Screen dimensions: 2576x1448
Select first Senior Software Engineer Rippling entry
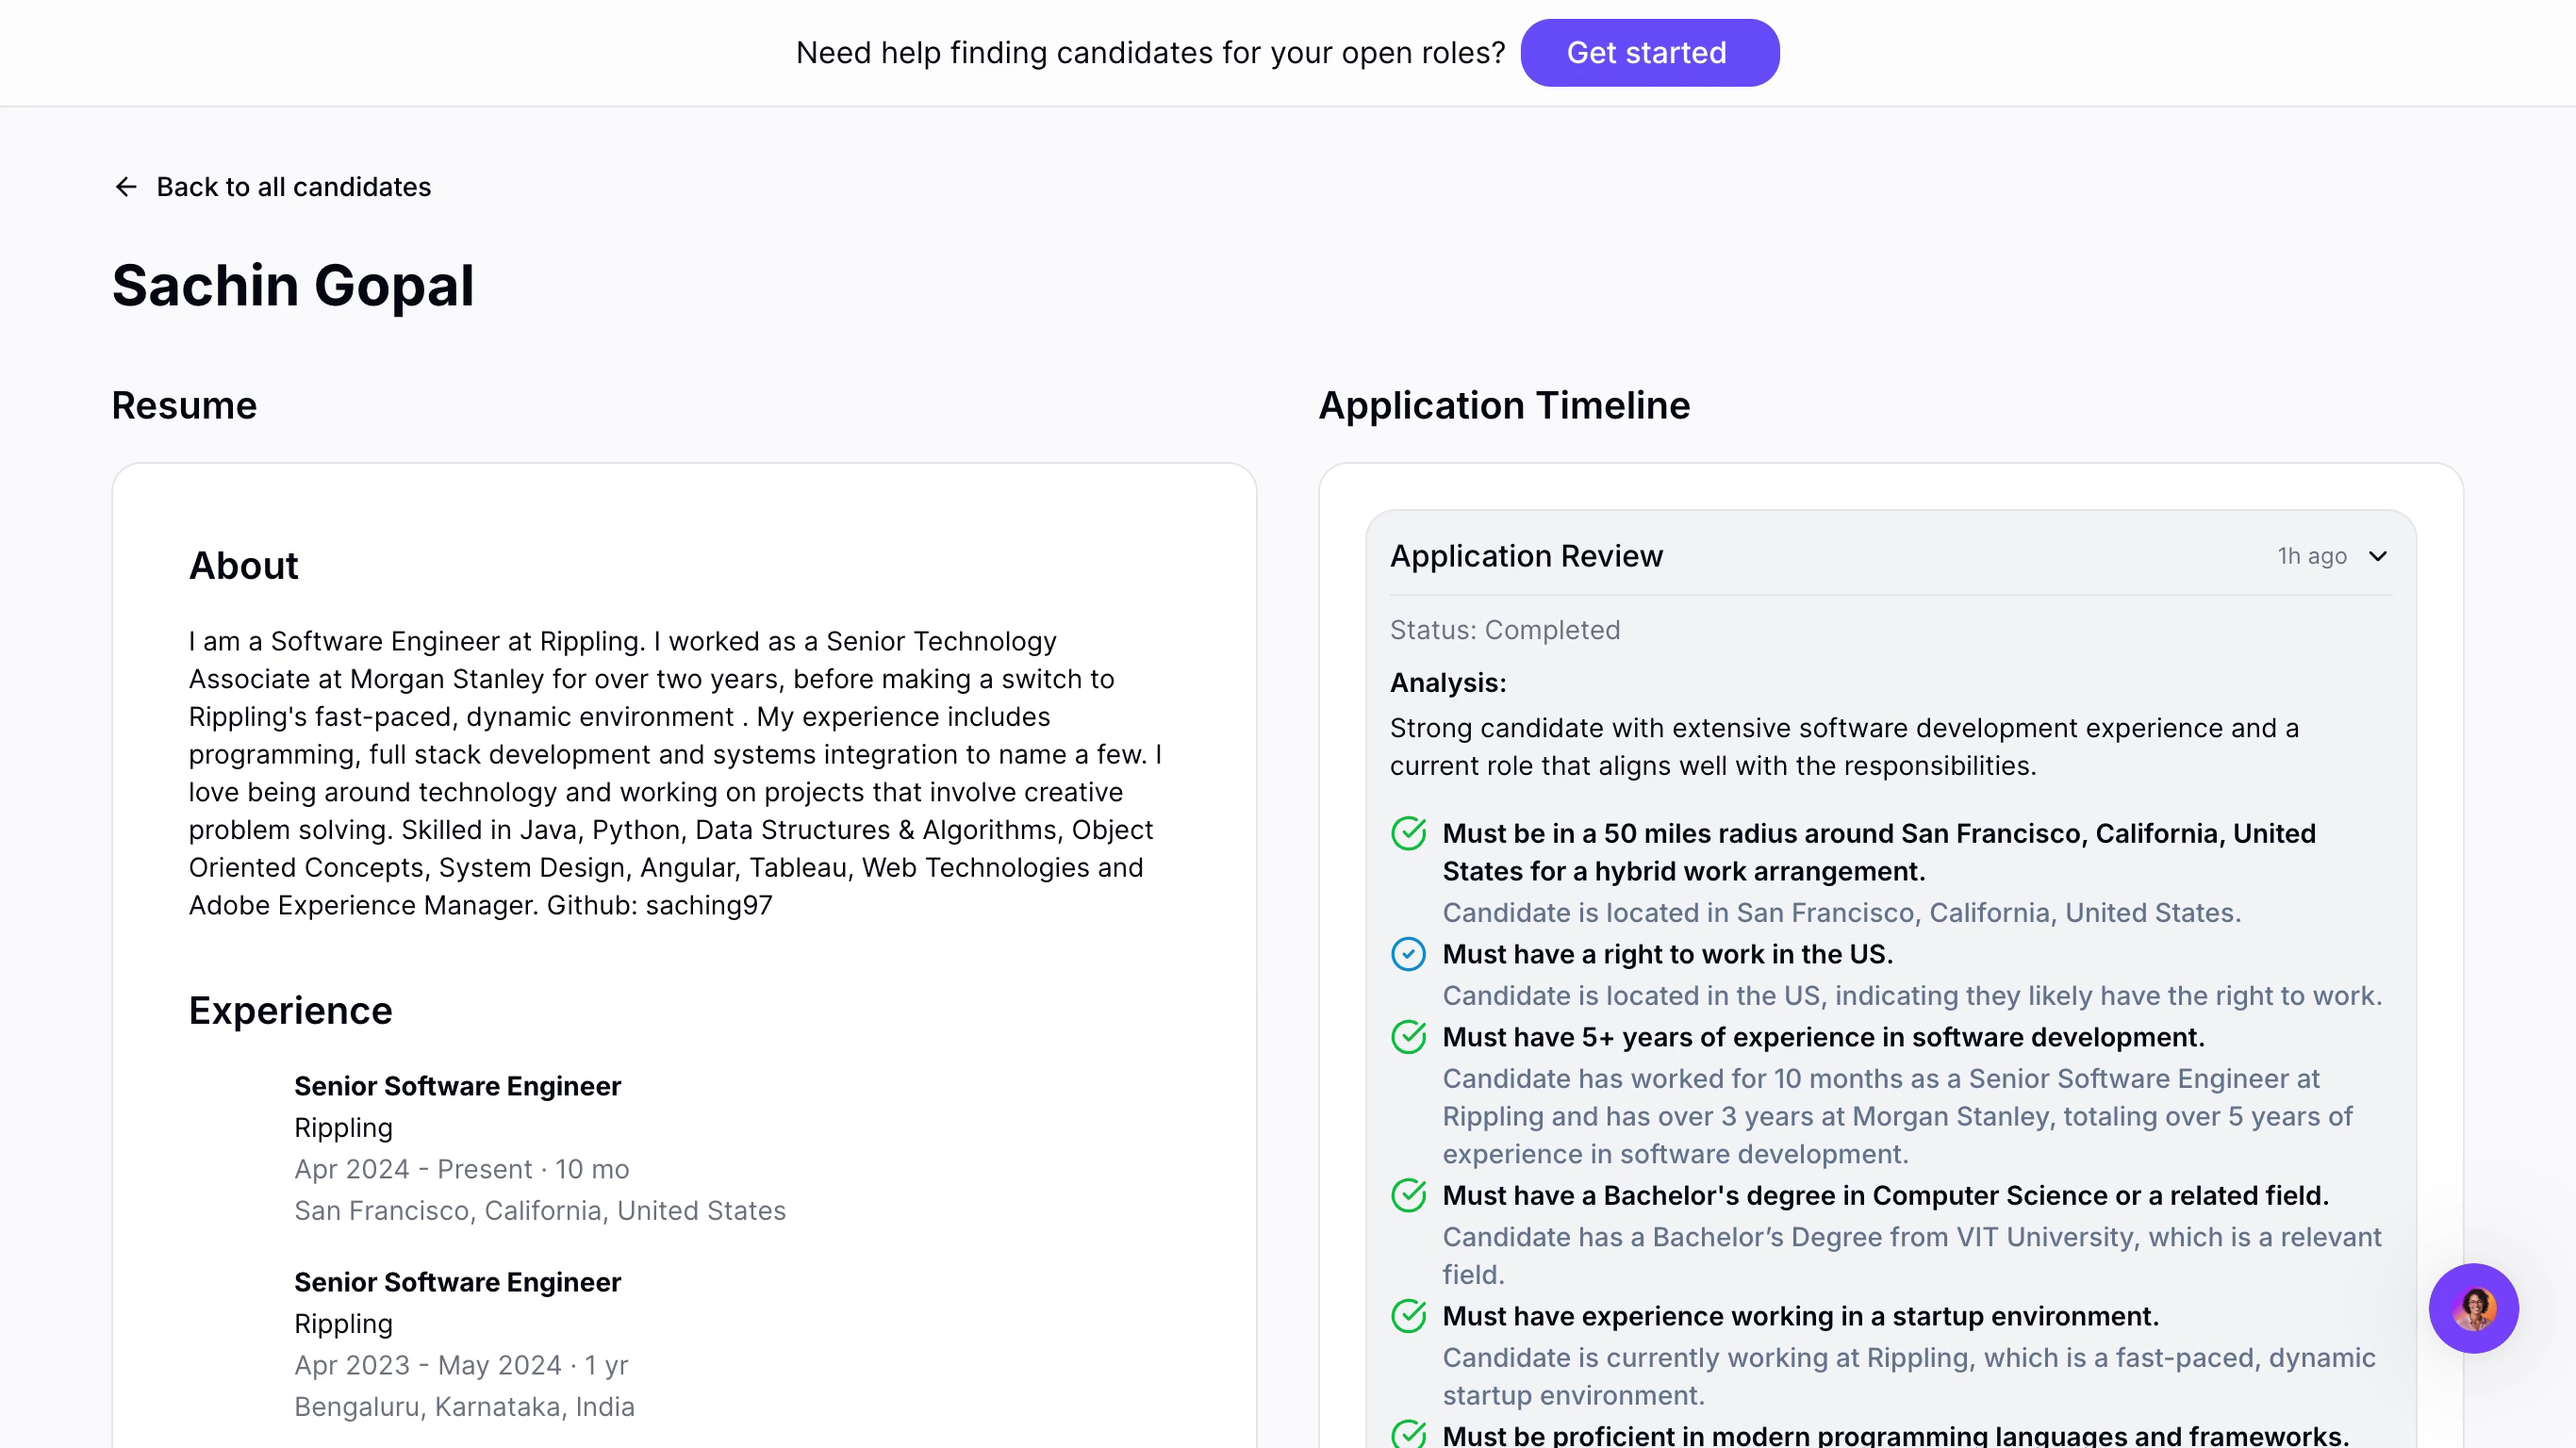pos(457,1086)
